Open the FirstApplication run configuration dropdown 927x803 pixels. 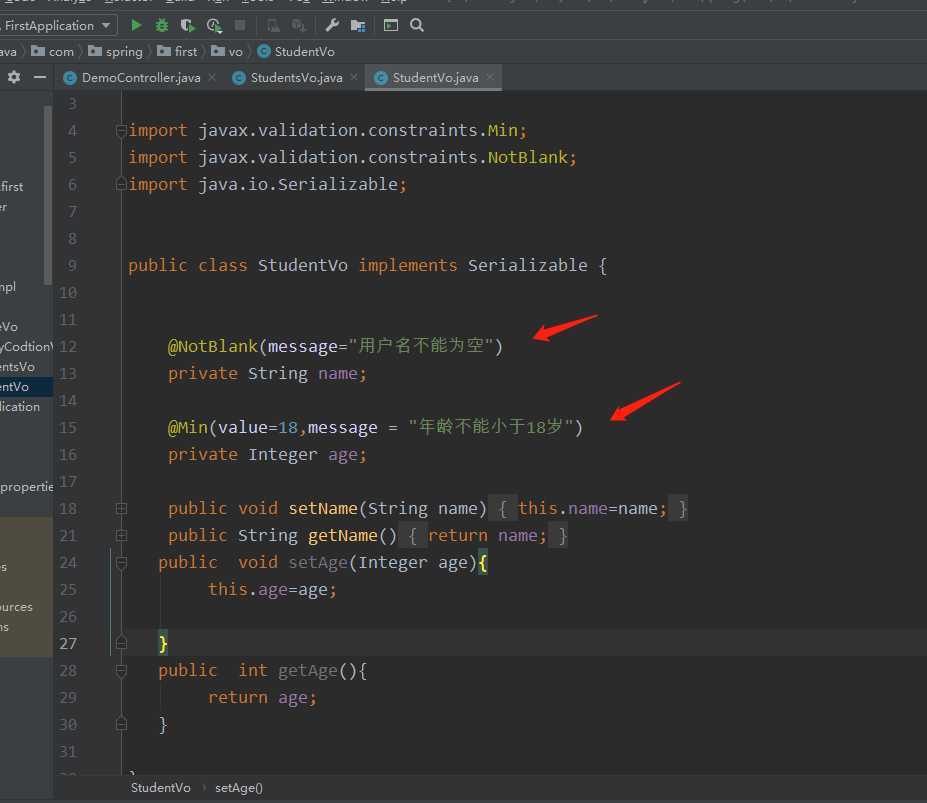click(x=58, y=25)
